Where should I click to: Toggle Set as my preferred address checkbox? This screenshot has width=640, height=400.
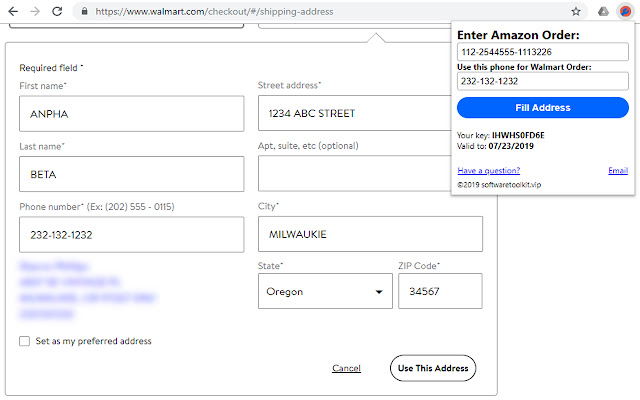[x=25, y=341]
